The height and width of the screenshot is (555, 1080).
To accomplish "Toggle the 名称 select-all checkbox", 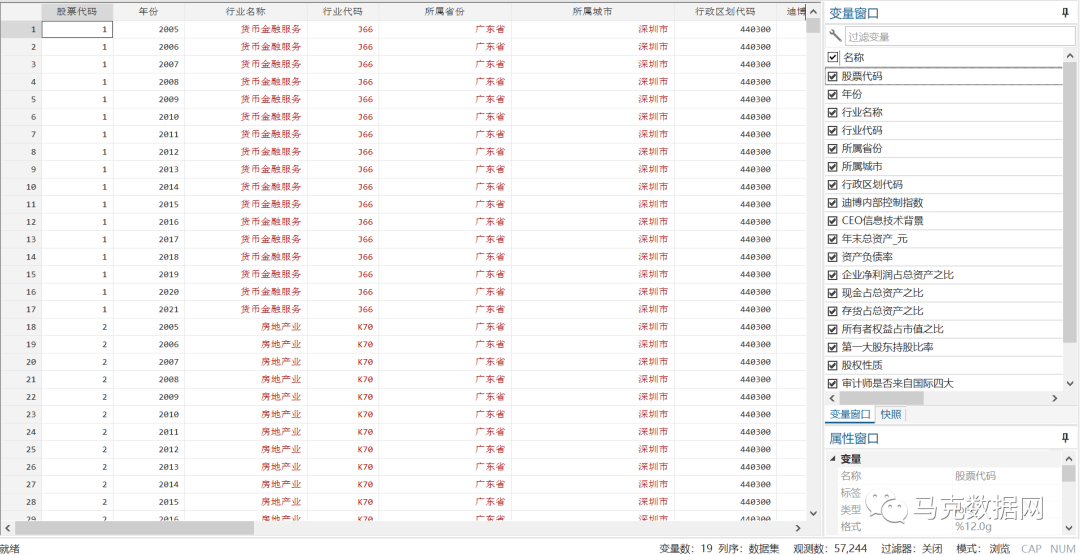I will [x=833, y=58].
